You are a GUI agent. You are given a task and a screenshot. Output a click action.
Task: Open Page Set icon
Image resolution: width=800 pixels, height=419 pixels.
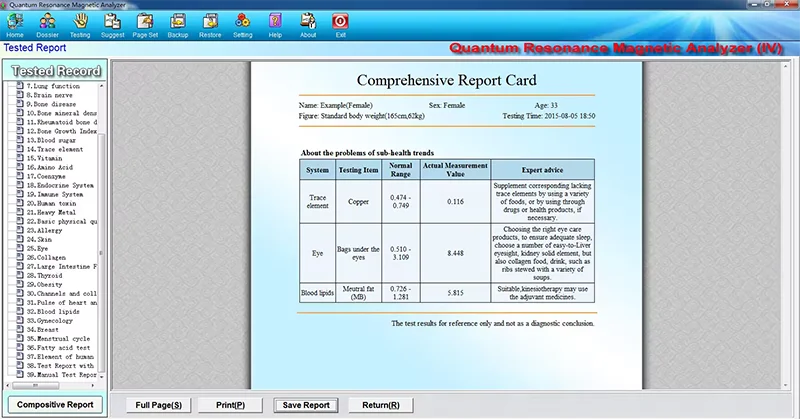(x=145, y=22)
